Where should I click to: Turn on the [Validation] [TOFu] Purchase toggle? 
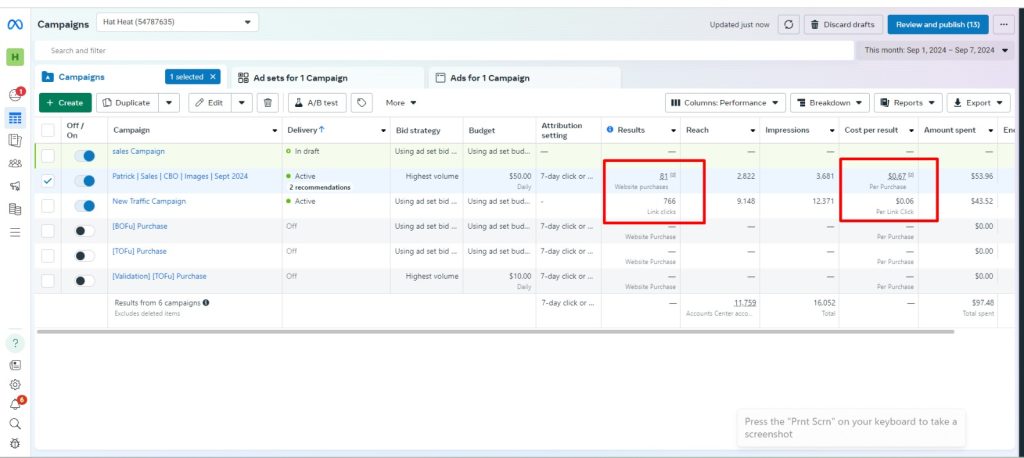[x=84, y=280]
